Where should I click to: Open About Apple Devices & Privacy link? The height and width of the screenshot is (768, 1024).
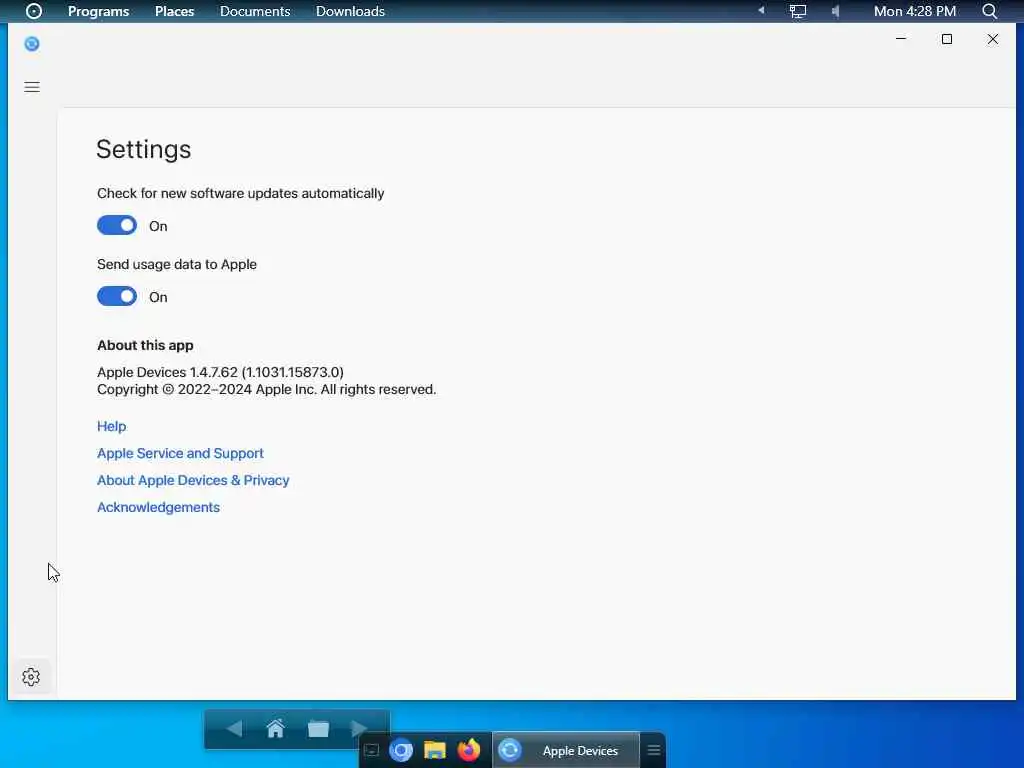pos(193,480)
